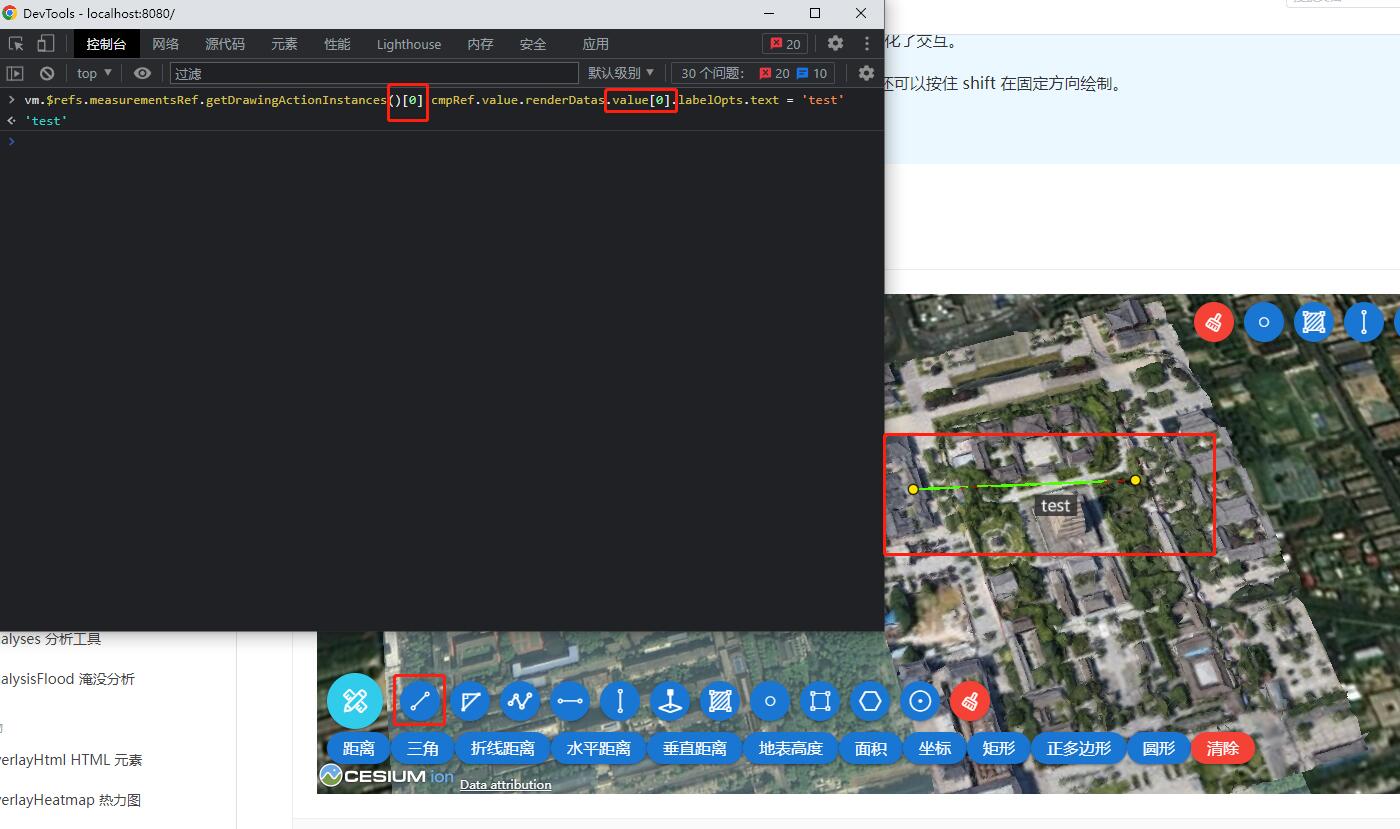Activate the DevTools inspect element picker
Viewport: 1400px width, 829px height.
click(16, 43)
